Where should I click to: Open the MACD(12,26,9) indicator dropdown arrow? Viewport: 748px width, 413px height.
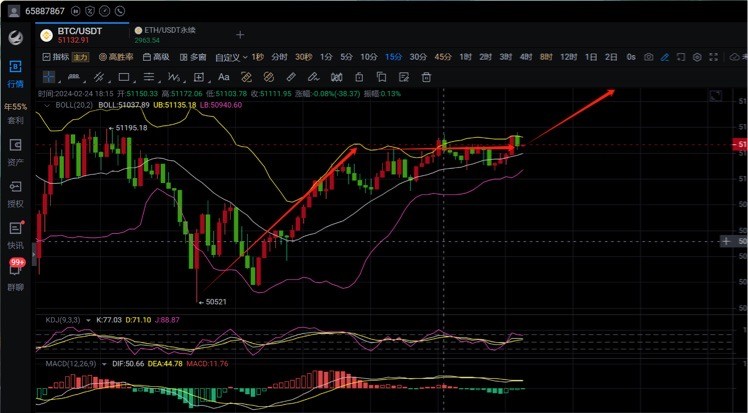(104, 364)
